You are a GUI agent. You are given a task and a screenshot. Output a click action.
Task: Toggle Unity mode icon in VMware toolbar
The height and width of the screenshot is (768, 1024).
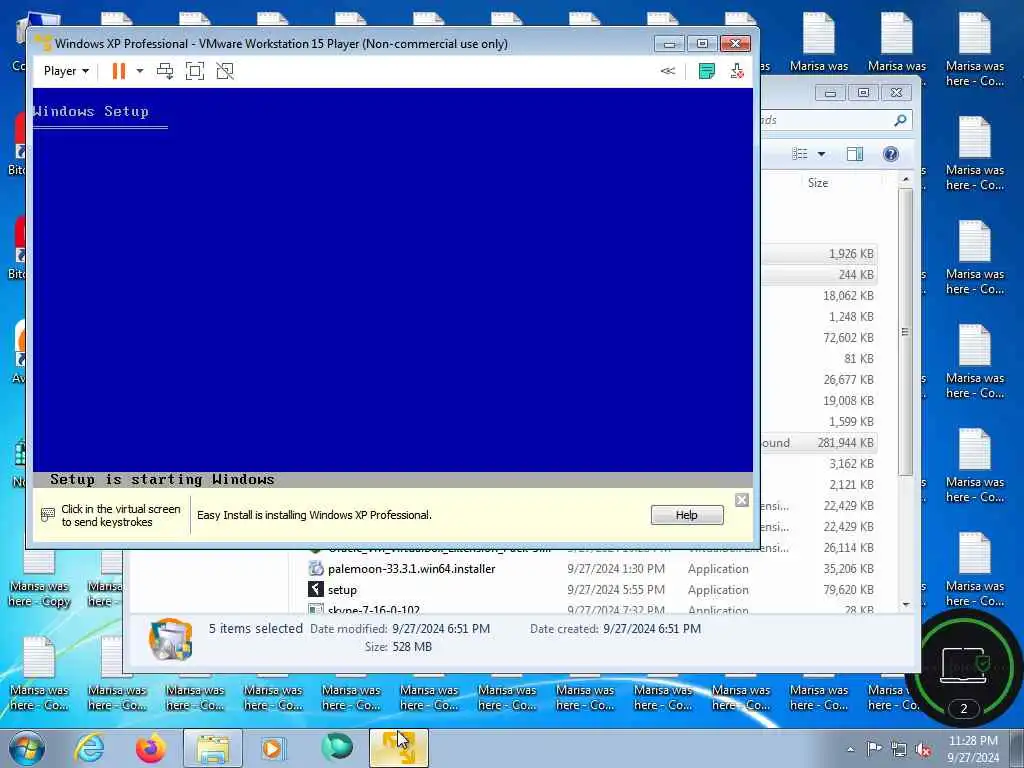[225, 71]
